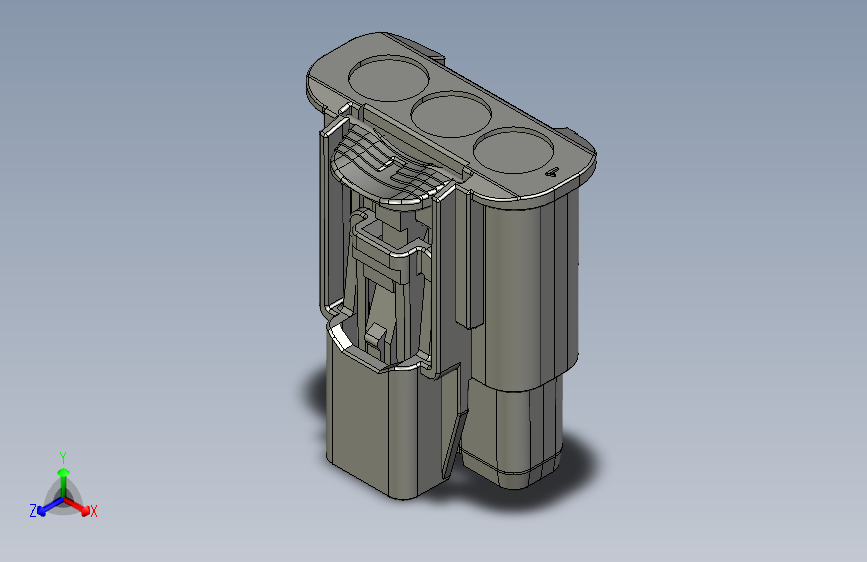Select the first circular recess on the connector top
The height and width of the screenshot is (562, 867).
click(x=389, y=78)
